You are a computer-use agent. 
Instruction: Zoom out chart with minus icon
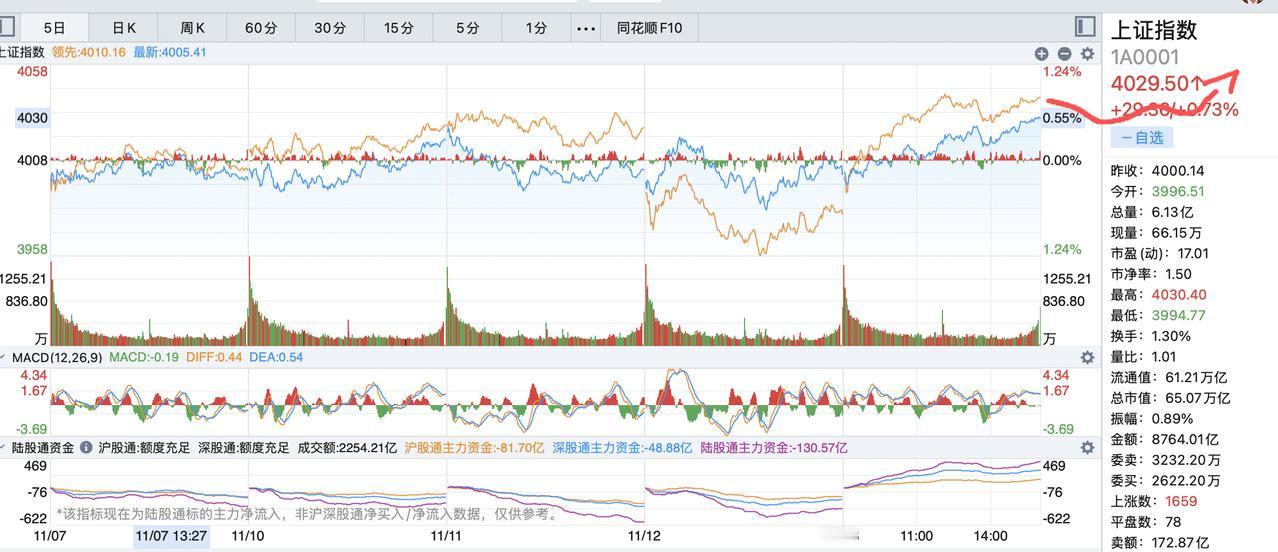pos(1064,54)
